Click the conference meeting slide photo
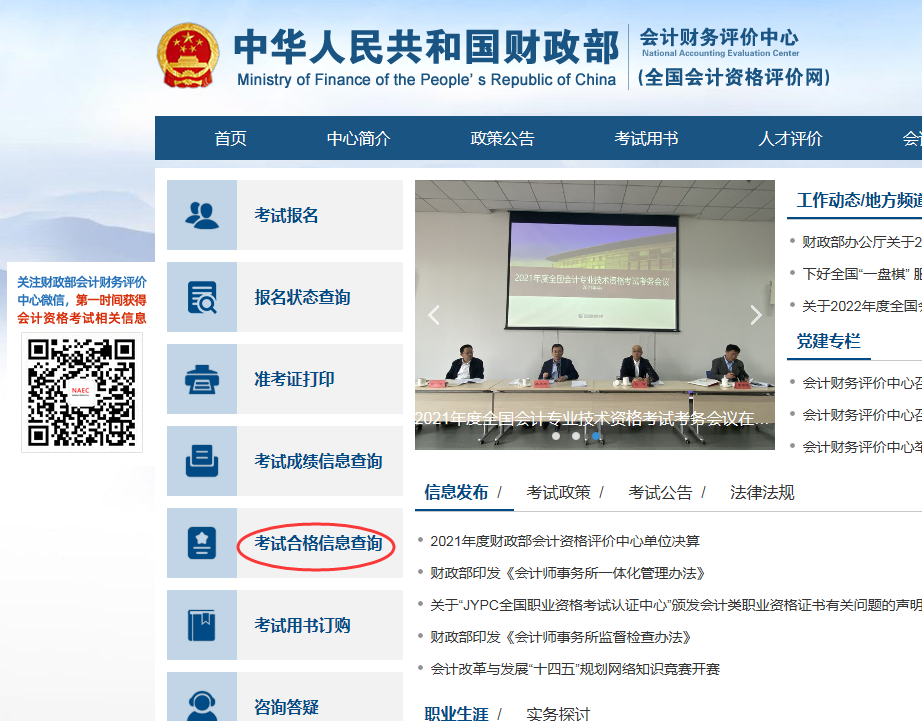The image size is (922, 721). [x=595, y=300]
